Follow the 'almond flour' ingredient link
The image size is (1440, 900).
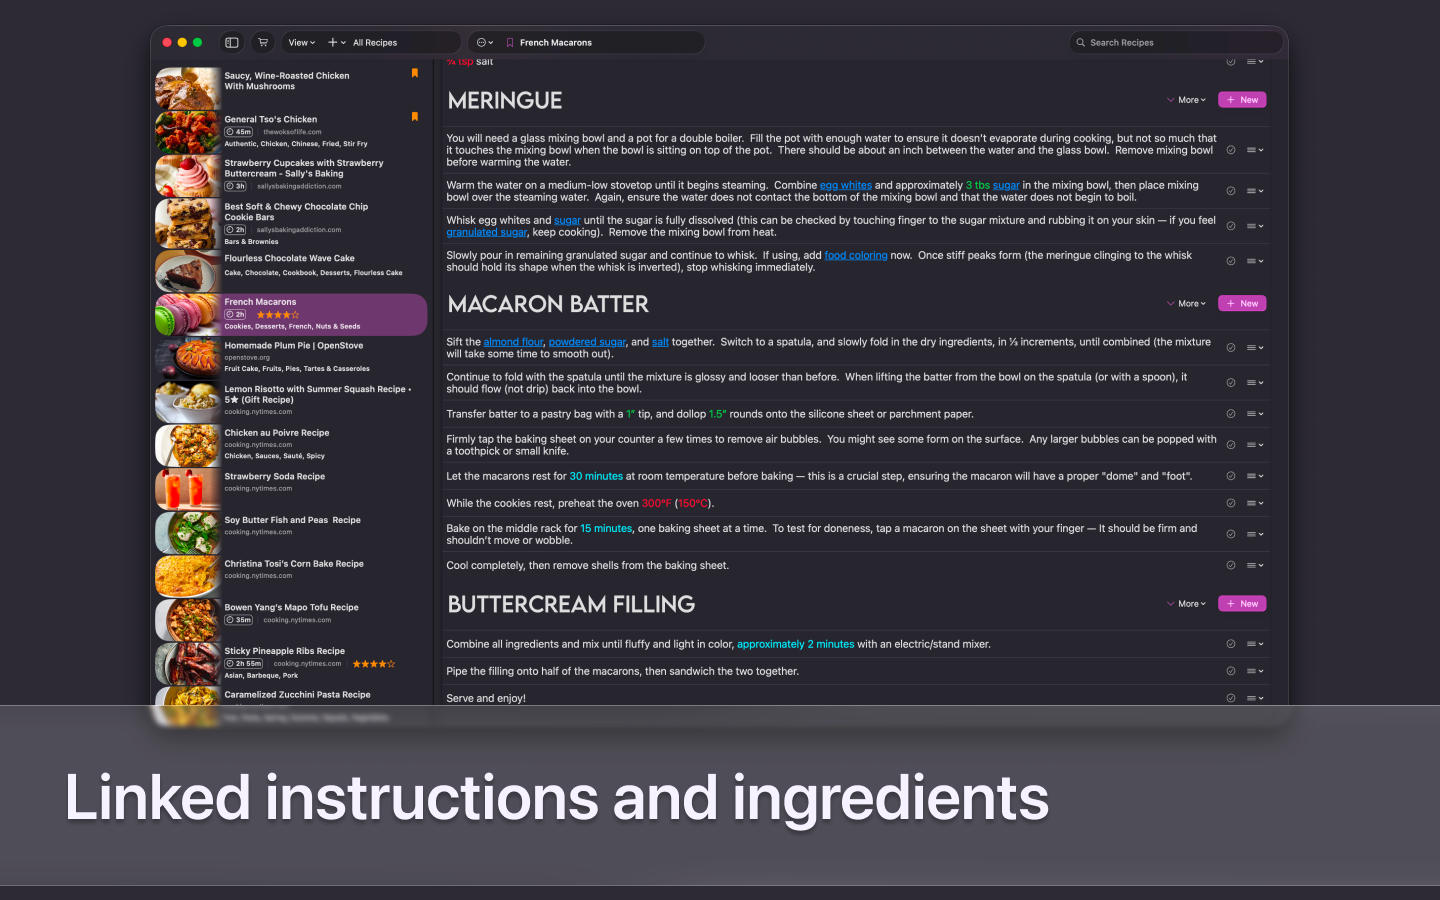pyautogui.click(x=513, y=342)
